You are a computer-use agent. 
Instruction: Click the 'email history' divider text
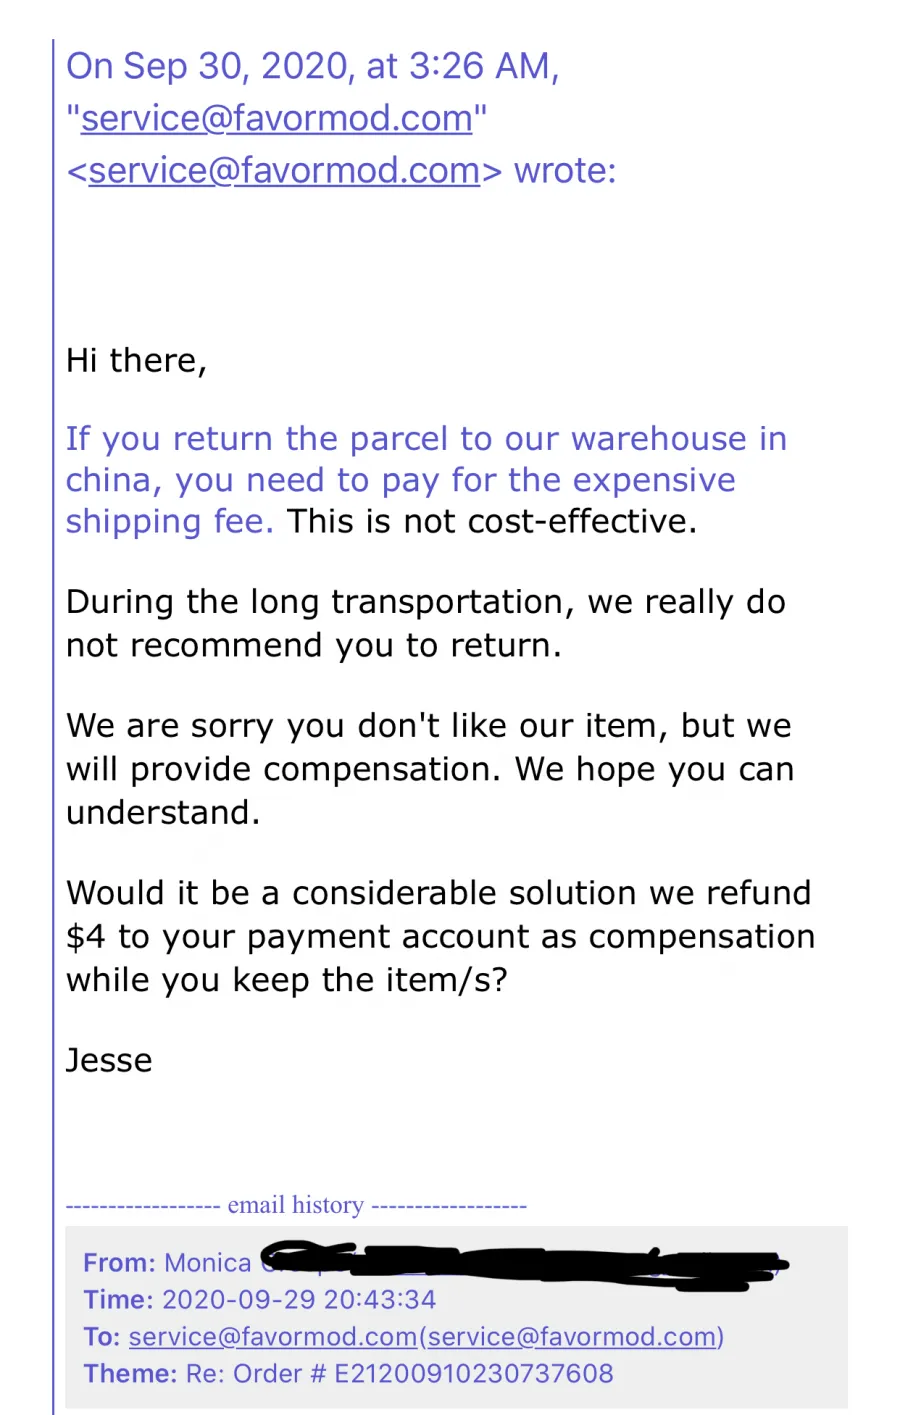(x=296, y=1205)
